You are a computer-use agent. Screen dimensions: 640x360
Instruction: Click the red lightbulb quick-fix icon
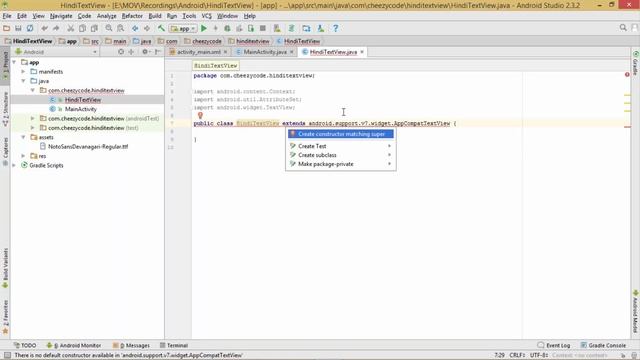pyautogui.click(x=200, y=116)
